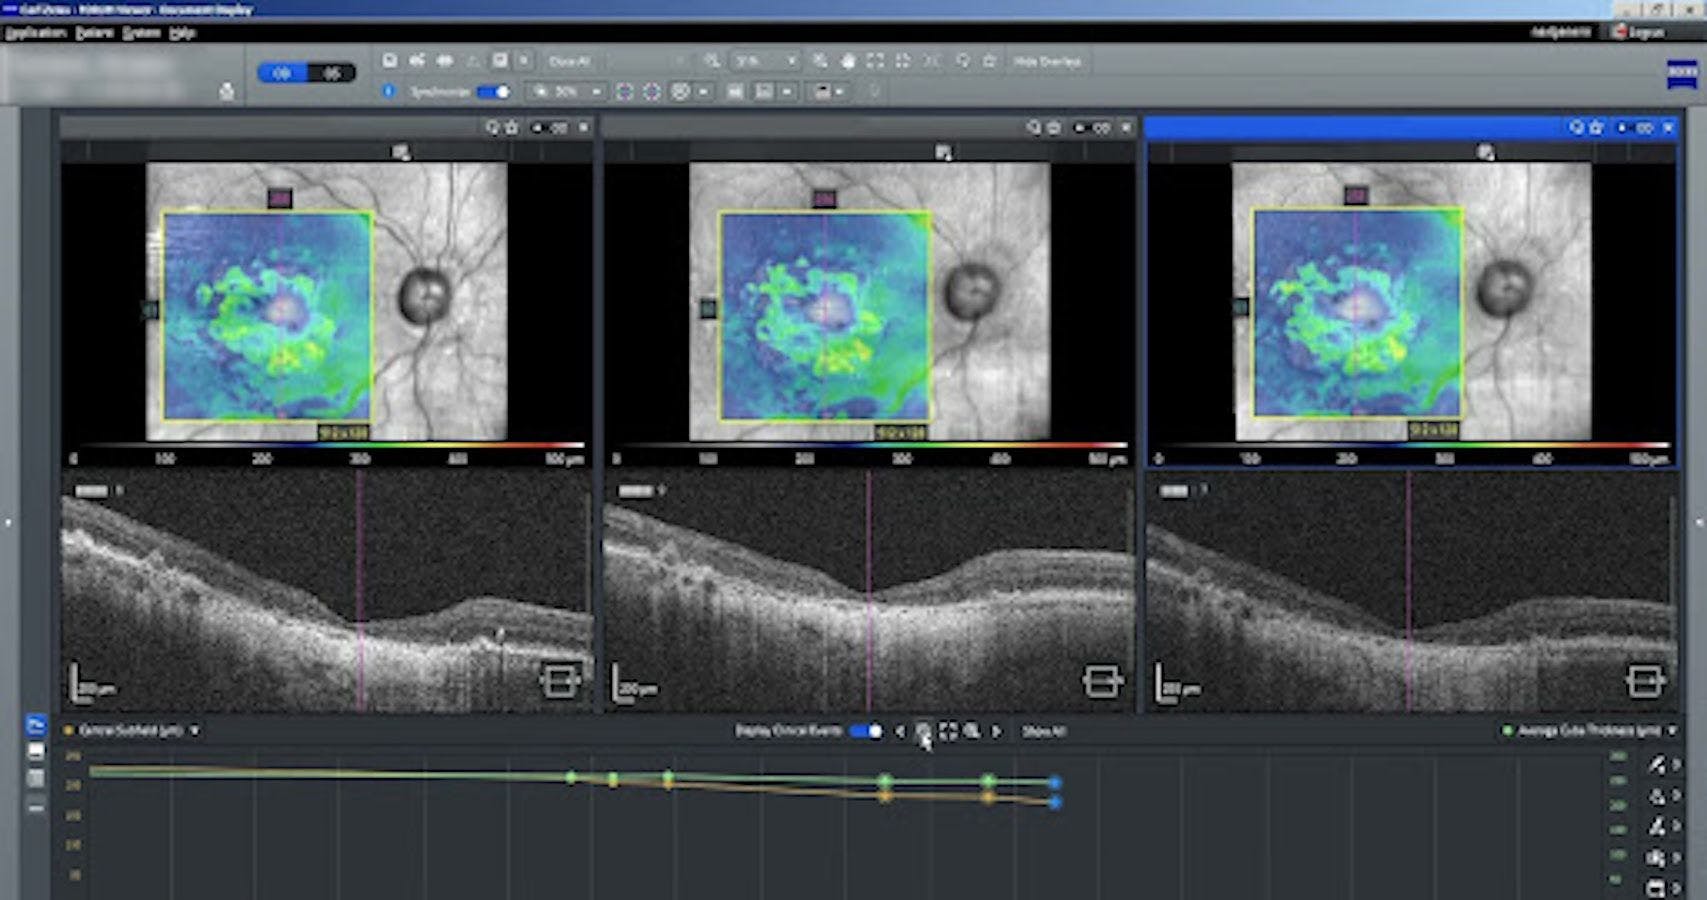
Task: Click the star icon in the first viewer header
Action: [512, 128]
